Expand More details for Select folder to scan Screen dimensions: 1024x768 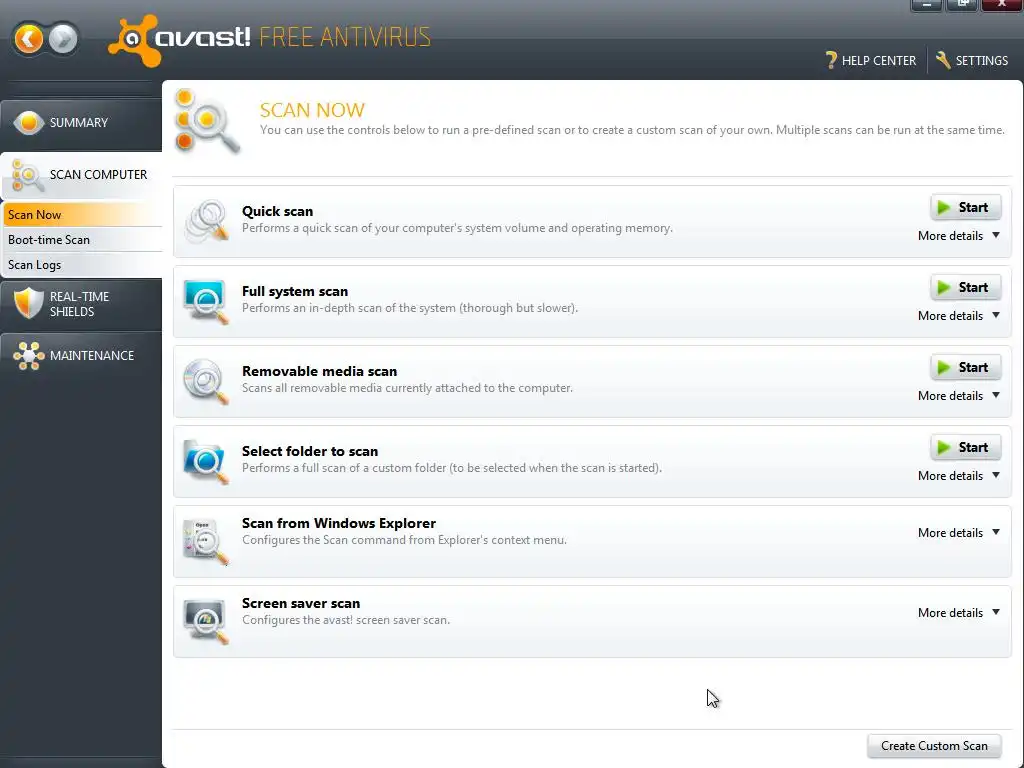959,476
